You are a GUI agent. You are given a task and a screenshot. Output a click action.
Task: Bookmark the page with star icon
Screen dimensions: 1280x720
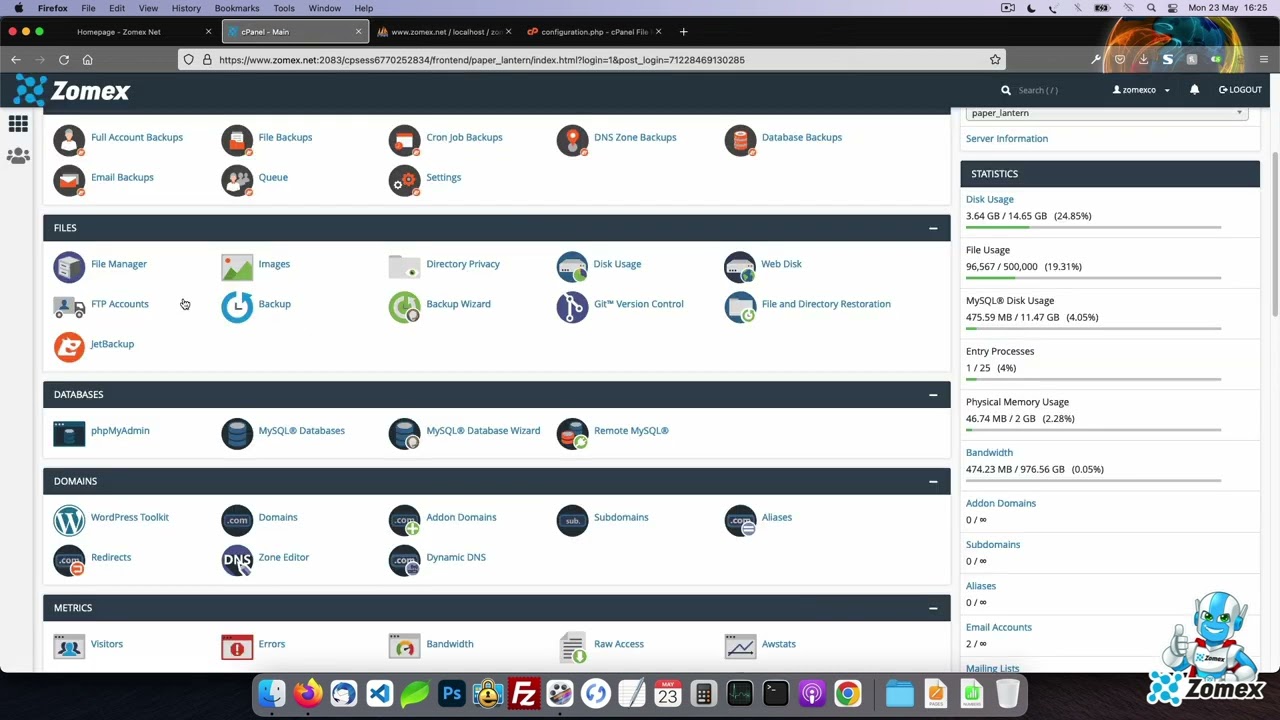tap(995, 60)
